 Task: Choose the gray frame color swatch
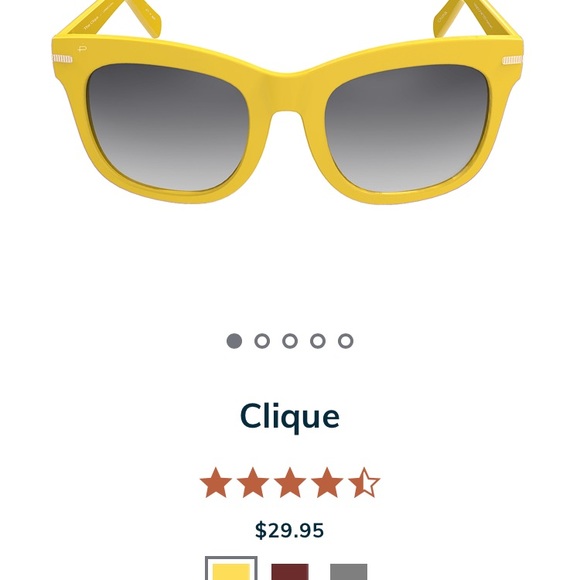(x=348, y=572)
